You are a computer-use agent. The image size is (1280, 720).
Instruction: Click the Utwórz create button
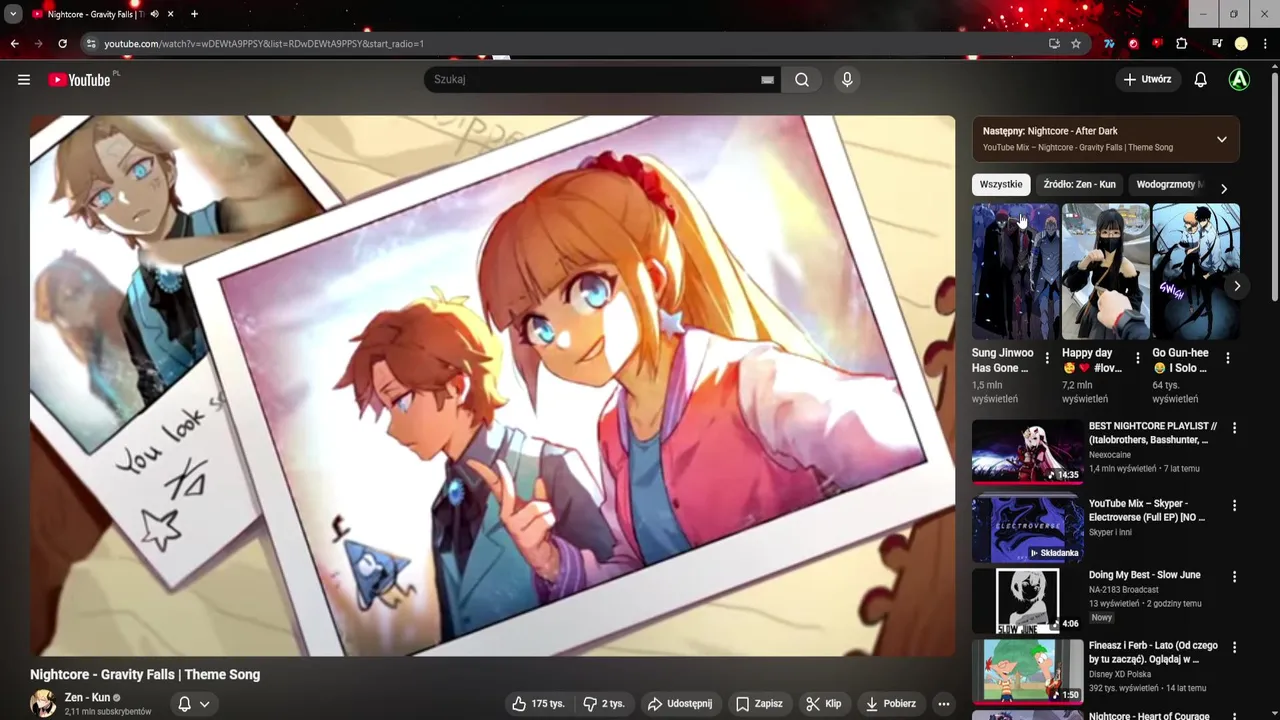(x=1148, y=80)
